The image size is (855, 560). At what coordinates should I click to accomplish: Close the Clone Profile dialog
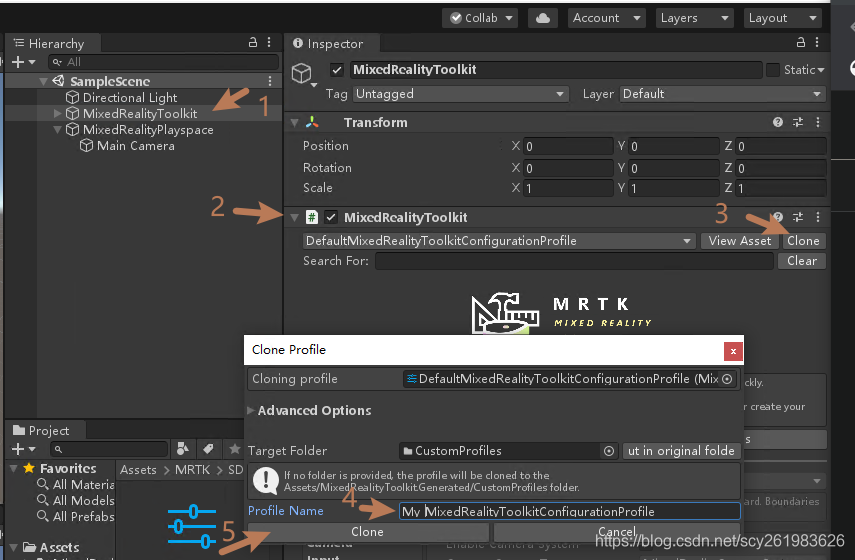733,351
